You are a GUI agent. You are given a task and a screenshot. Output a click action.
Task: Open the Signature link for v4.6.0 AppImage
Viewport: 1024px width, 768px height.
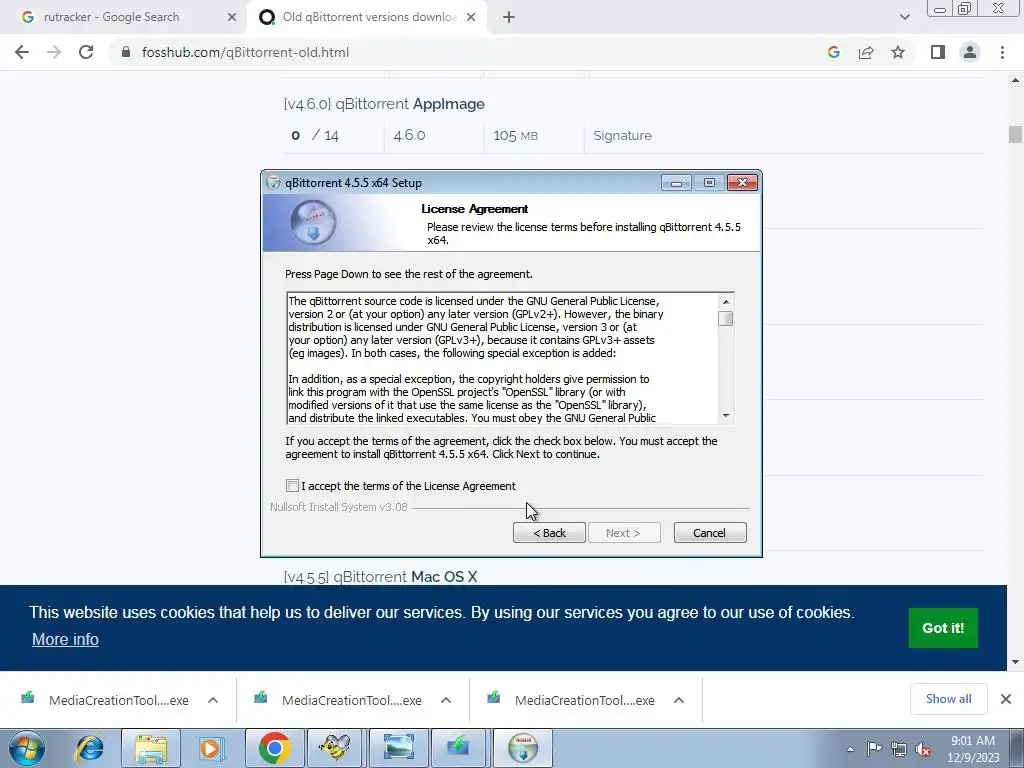622,135
